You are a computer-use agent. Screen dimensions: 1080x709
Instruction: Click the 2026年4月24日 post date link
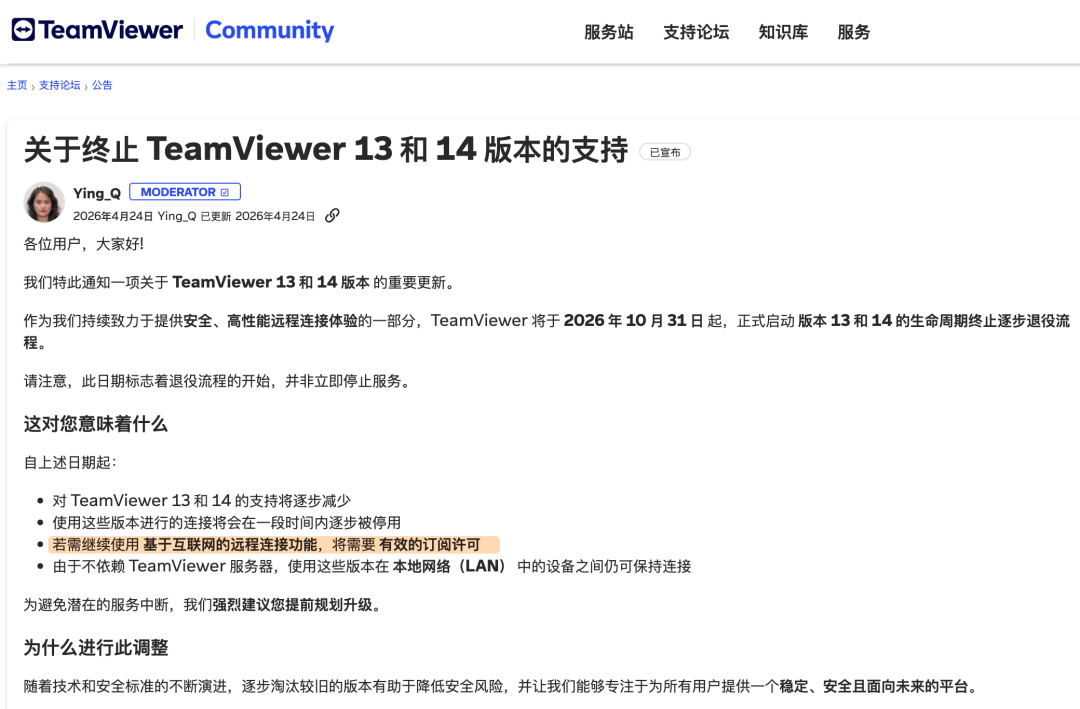113,216
